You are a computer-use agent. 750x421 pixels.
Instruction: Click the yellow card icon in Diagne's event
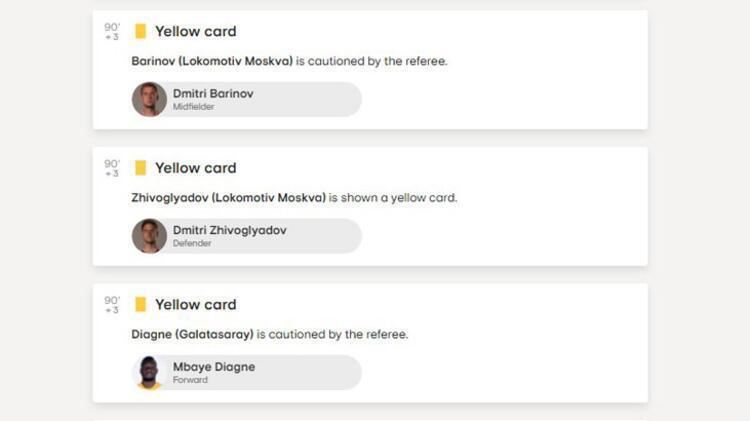pos(141,304)
